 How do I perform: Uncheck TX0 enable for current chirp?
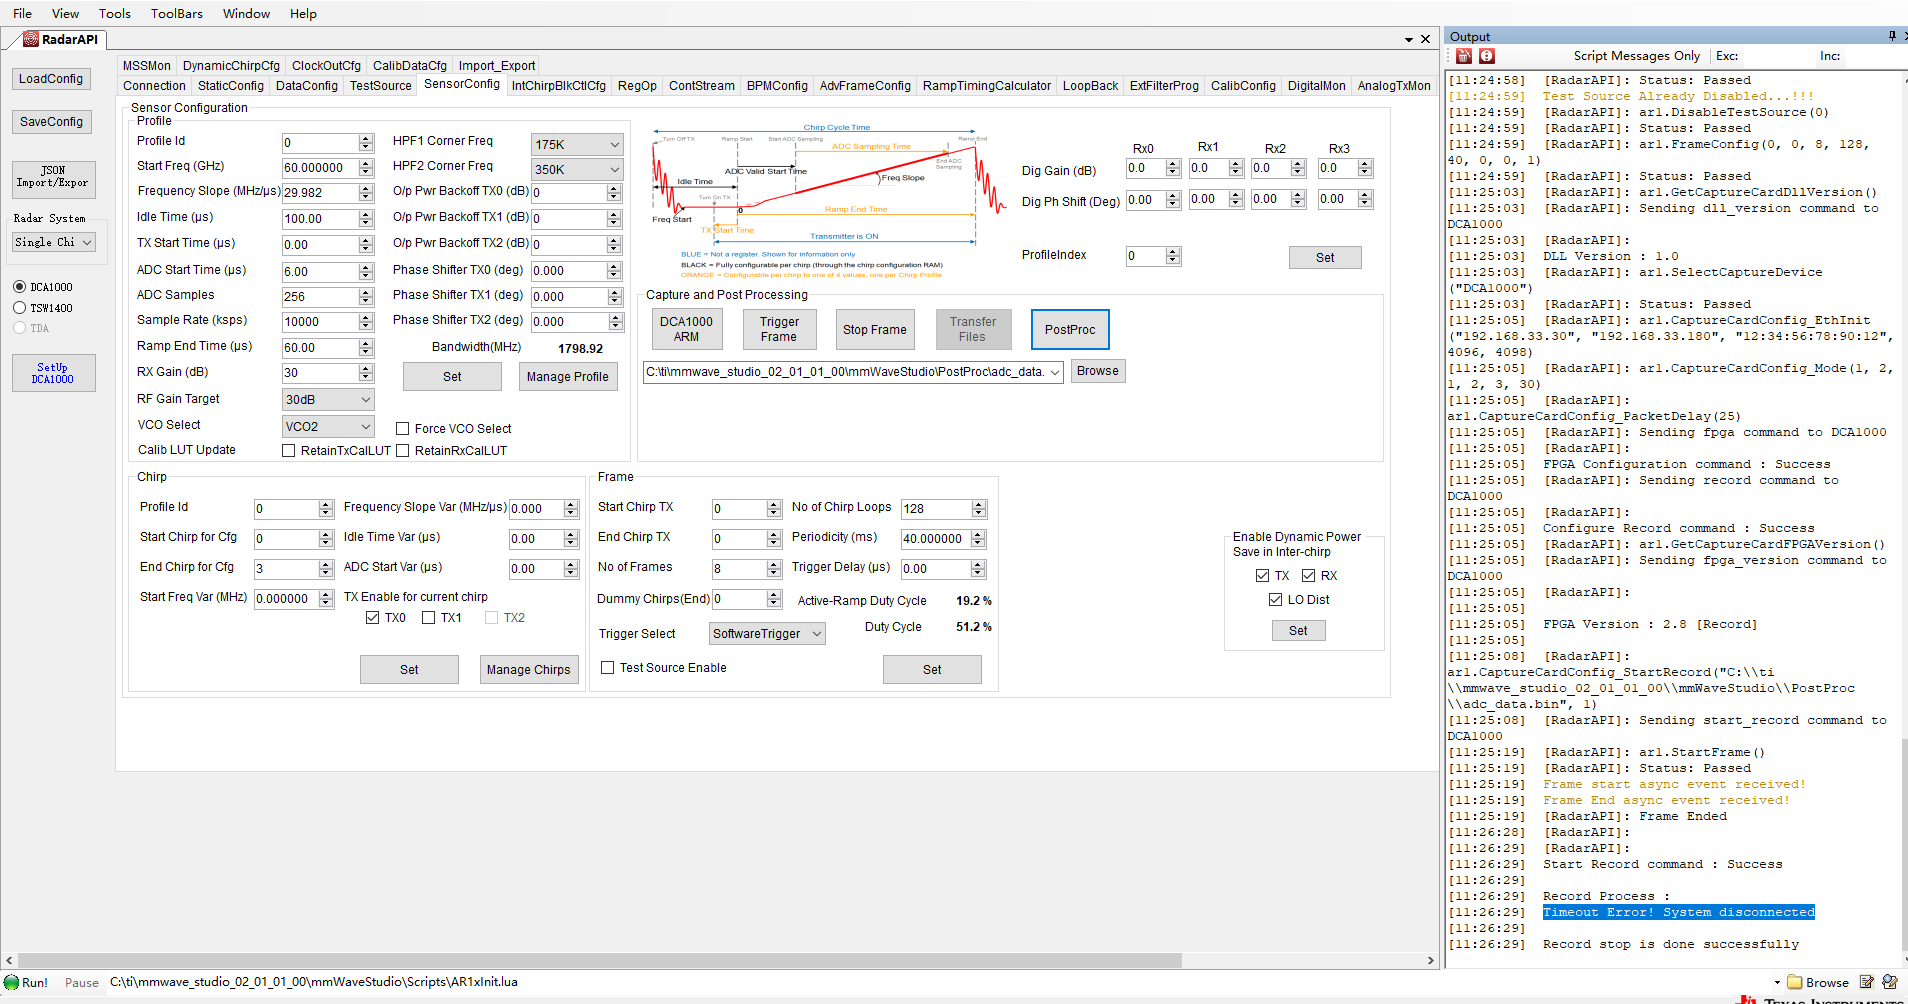373,618
